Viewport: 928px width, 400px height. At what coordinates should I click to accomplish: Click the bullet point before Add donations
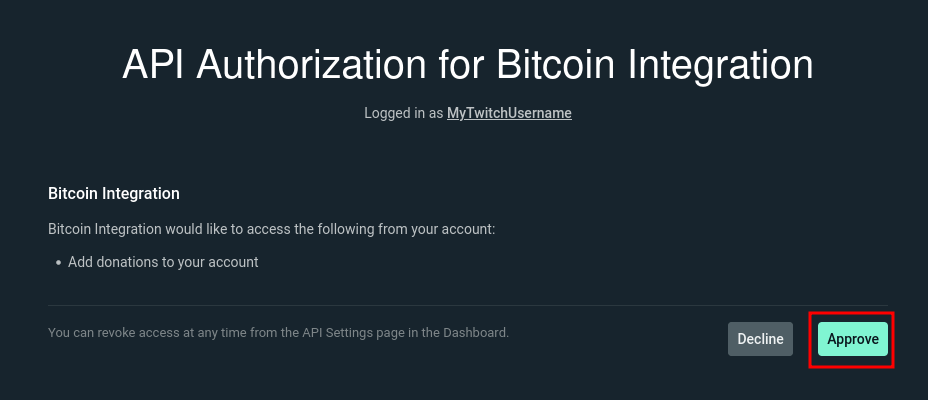[x=58, y=263]
